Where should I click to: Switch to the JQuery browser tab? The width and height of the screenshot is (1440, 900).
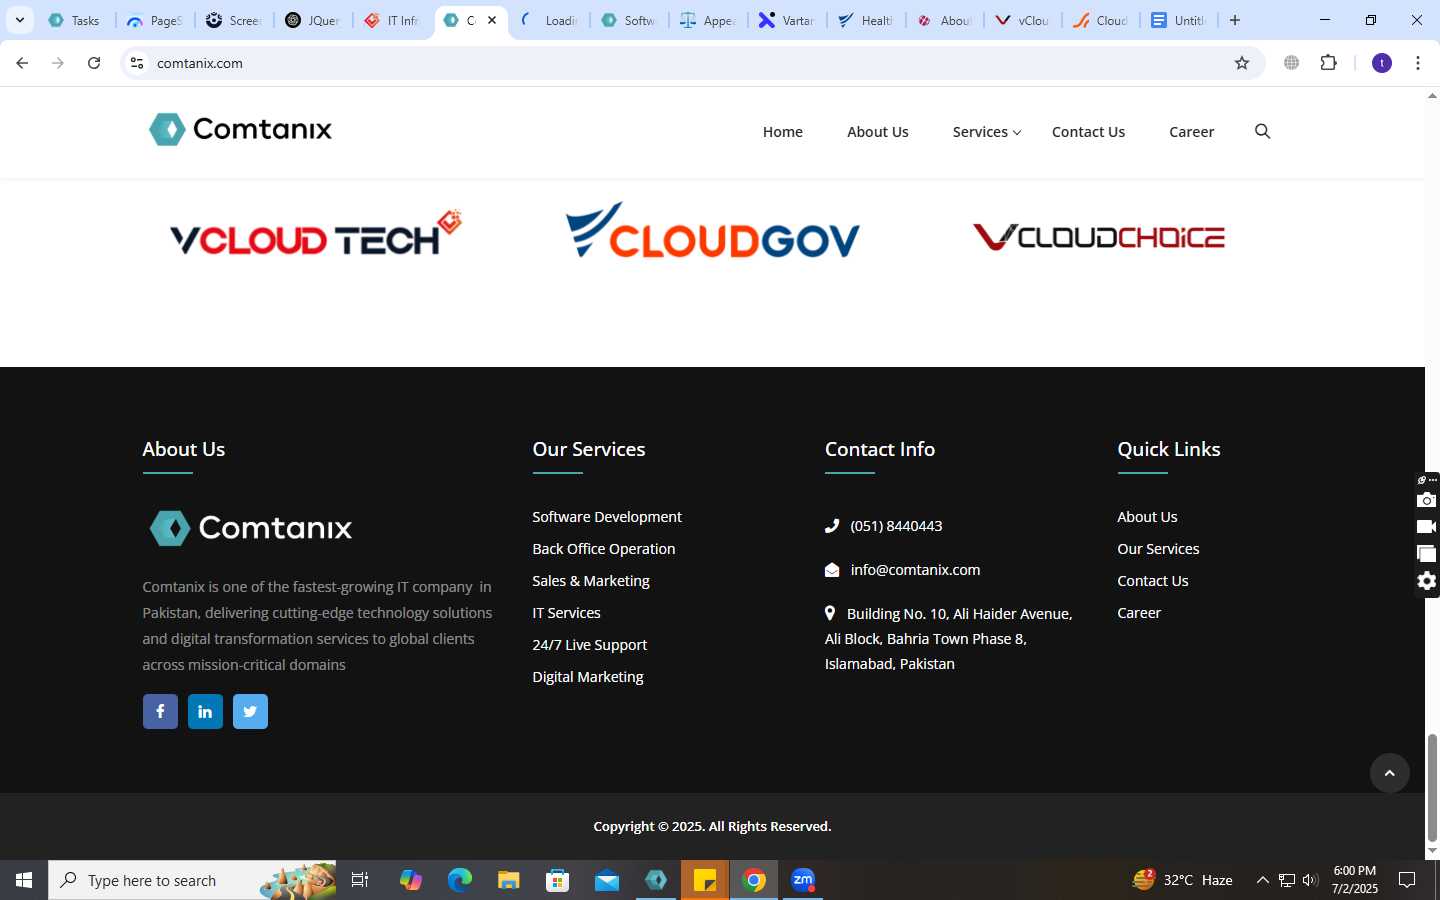click(313, 20)
